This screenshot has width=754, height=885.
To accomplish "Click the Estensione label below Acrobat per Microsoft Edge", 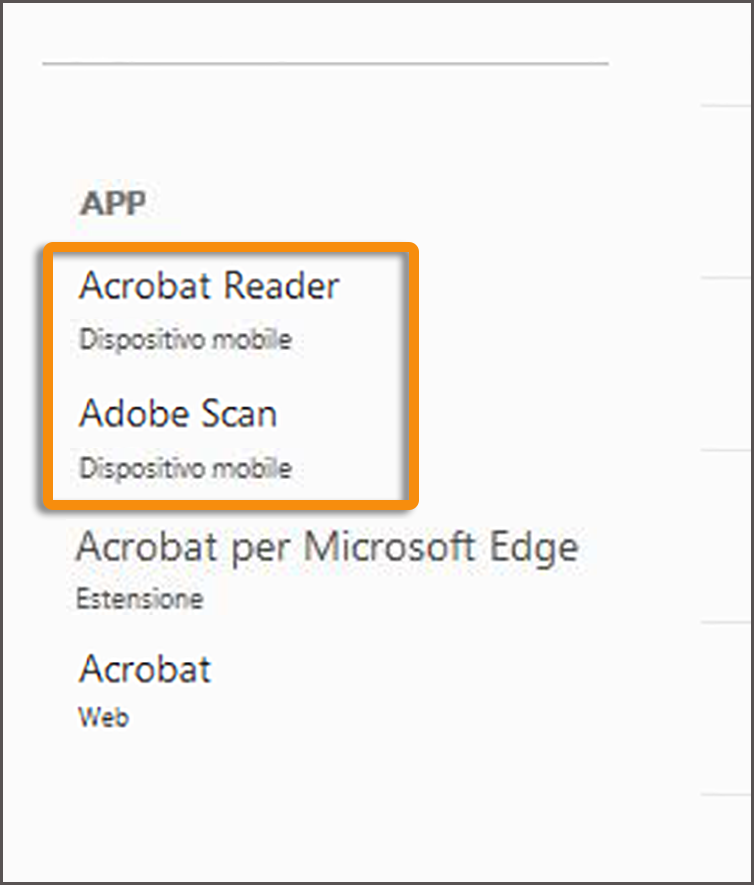I will (x=139, y=599).
